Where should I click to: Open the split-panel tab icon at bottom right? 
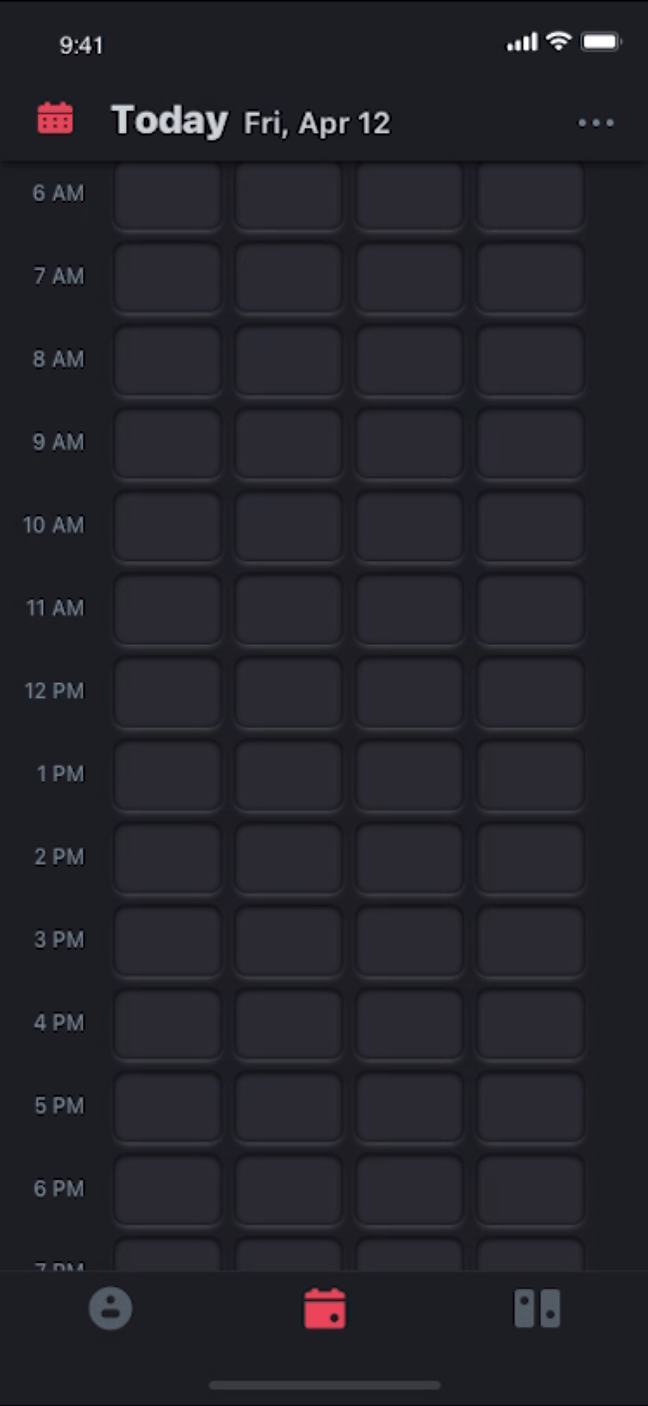pos(537,1308)
